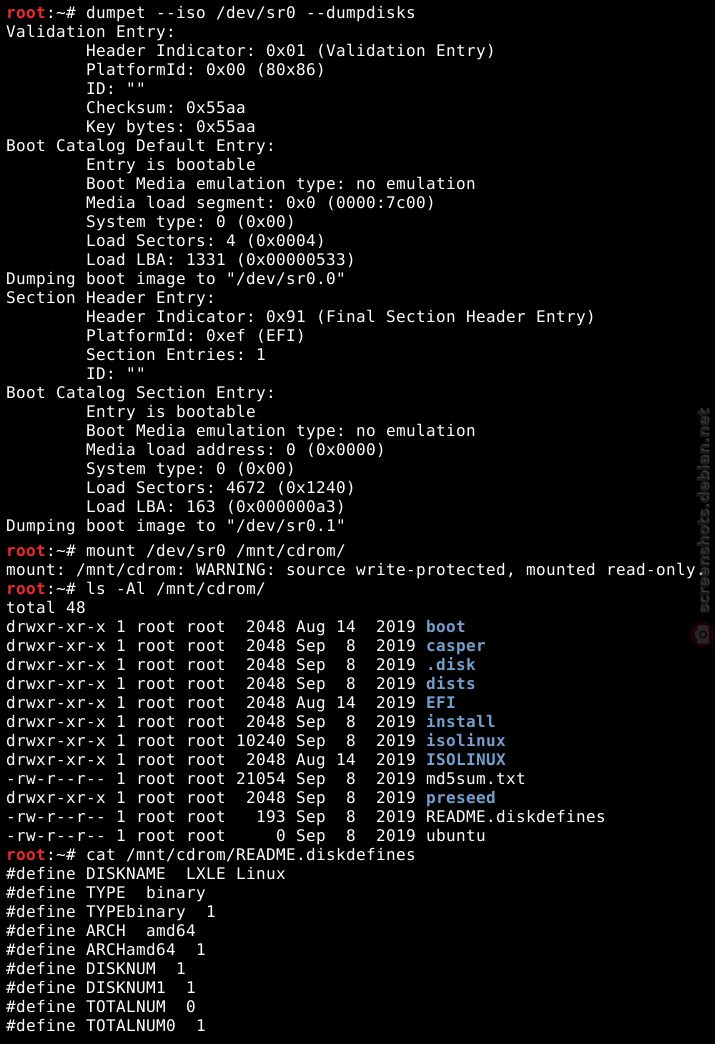Select the dists folder listing
715x1044 pixels.
pyautogui.click(x=451, y=684)
